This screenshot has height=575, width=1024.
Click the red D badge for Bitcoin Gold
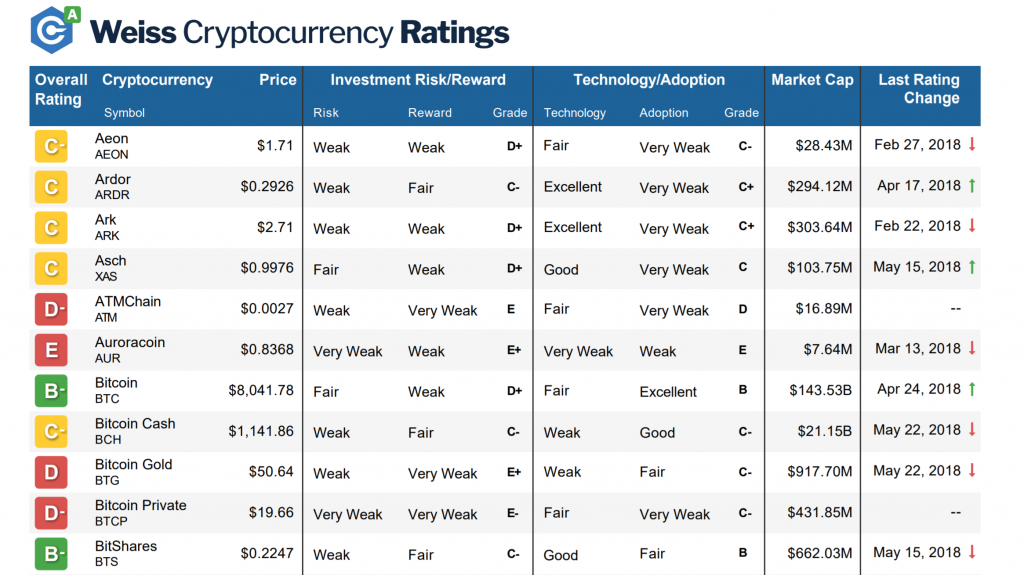[x=51, y=472]
